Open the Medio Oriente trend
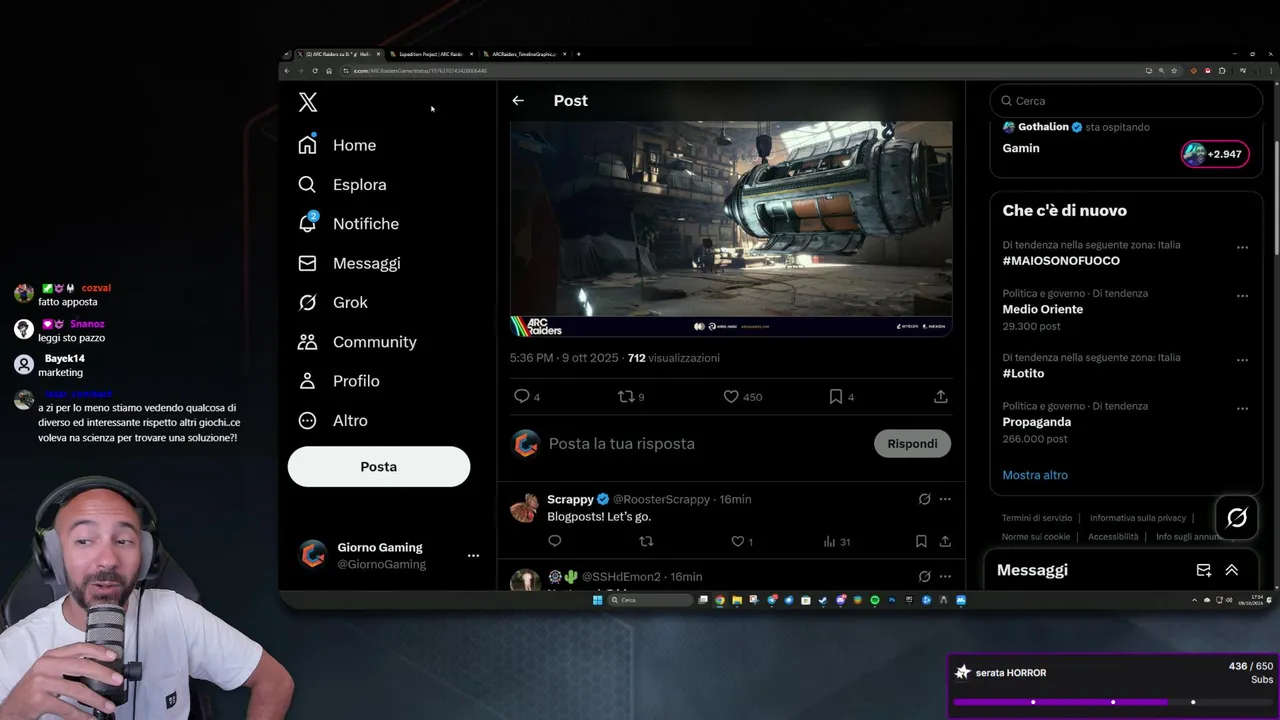Screen dimensions: 1280x720 point(1043,309)
